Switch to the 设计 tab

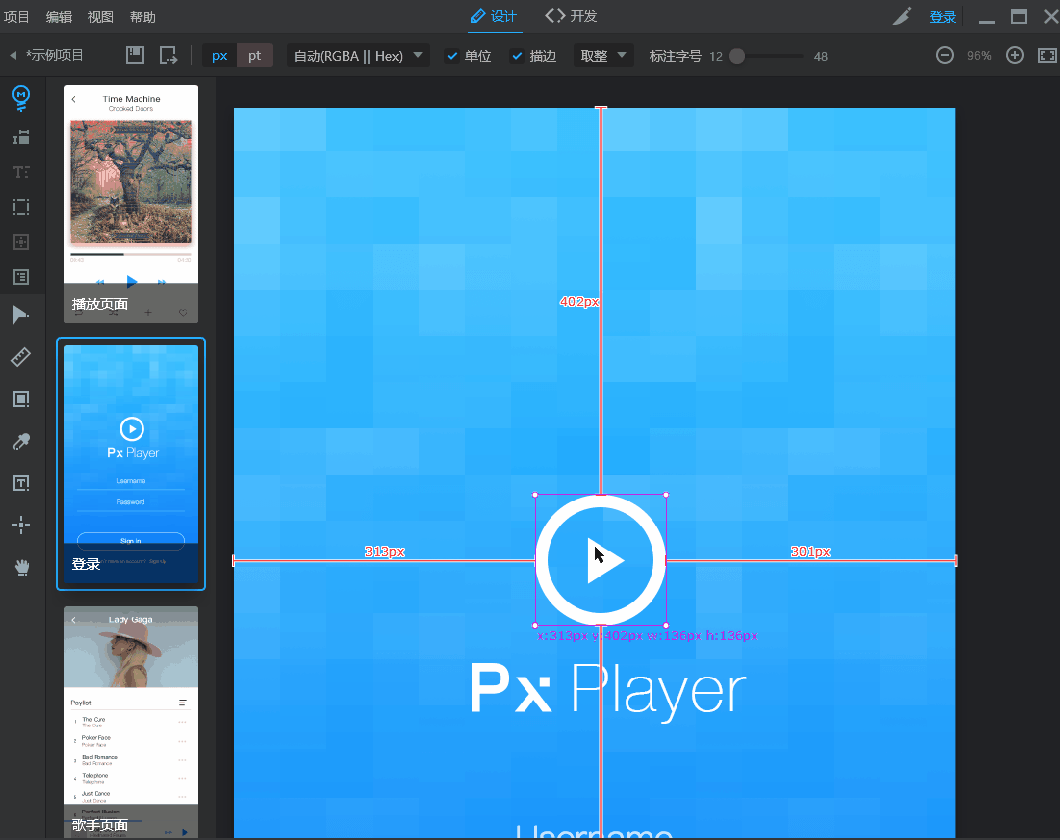495,16
